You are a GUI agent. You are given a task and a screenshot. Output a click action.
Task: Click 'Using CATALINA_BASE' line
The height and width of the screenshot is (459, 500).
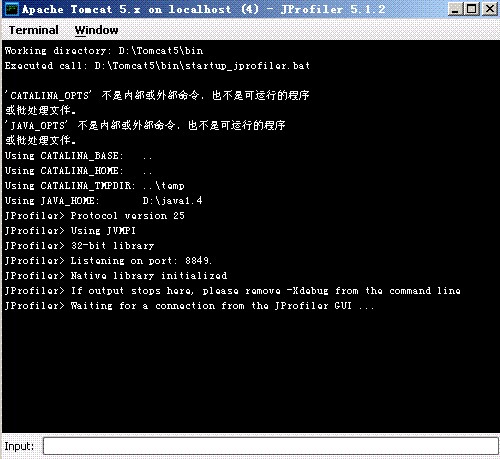pyautogui.click(x=78, y=156)
